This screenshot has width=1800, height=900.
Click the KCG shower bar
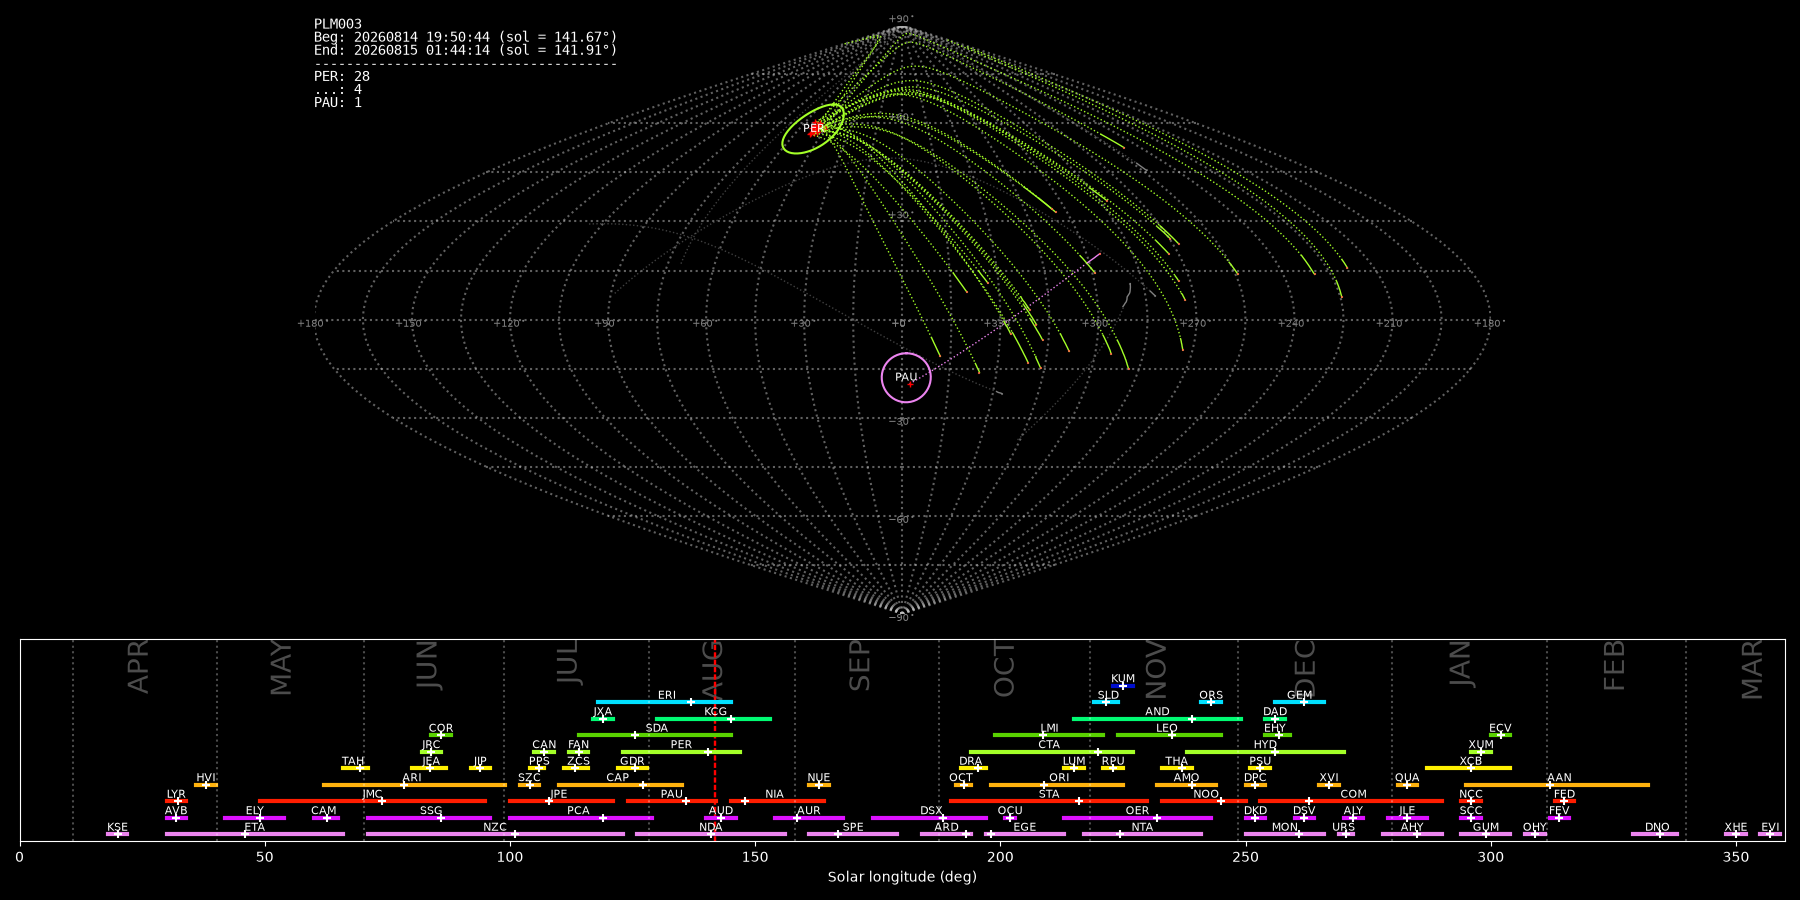713,719
